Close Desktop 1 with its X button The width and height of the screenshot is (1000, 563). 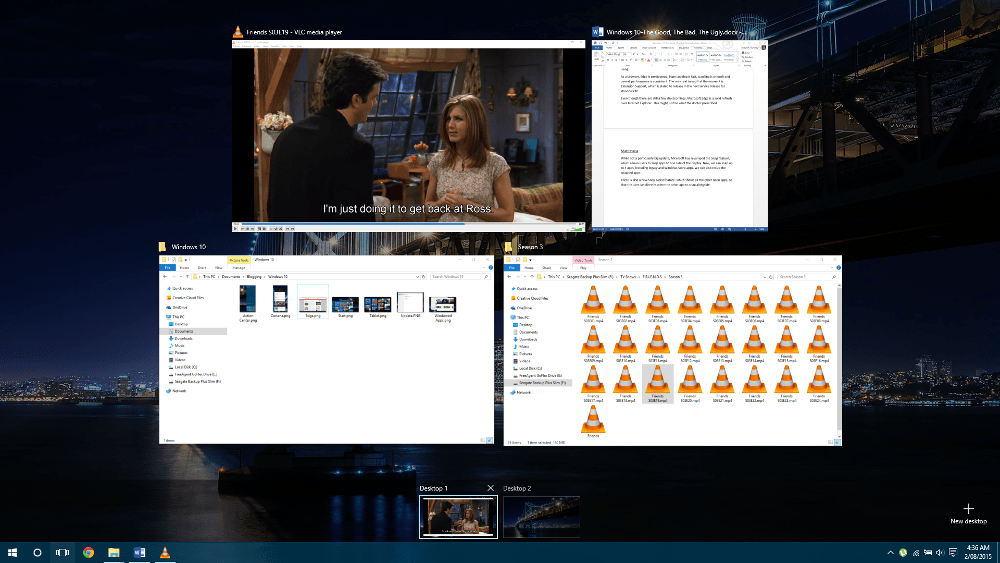tap(490, 488)
